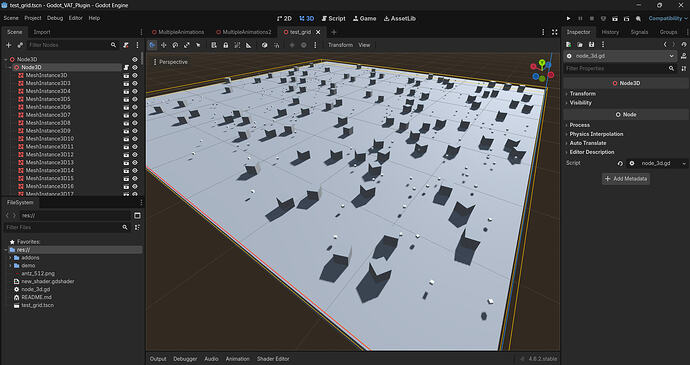Open the Project menu
690x365 pixels.
click(33, 18)
